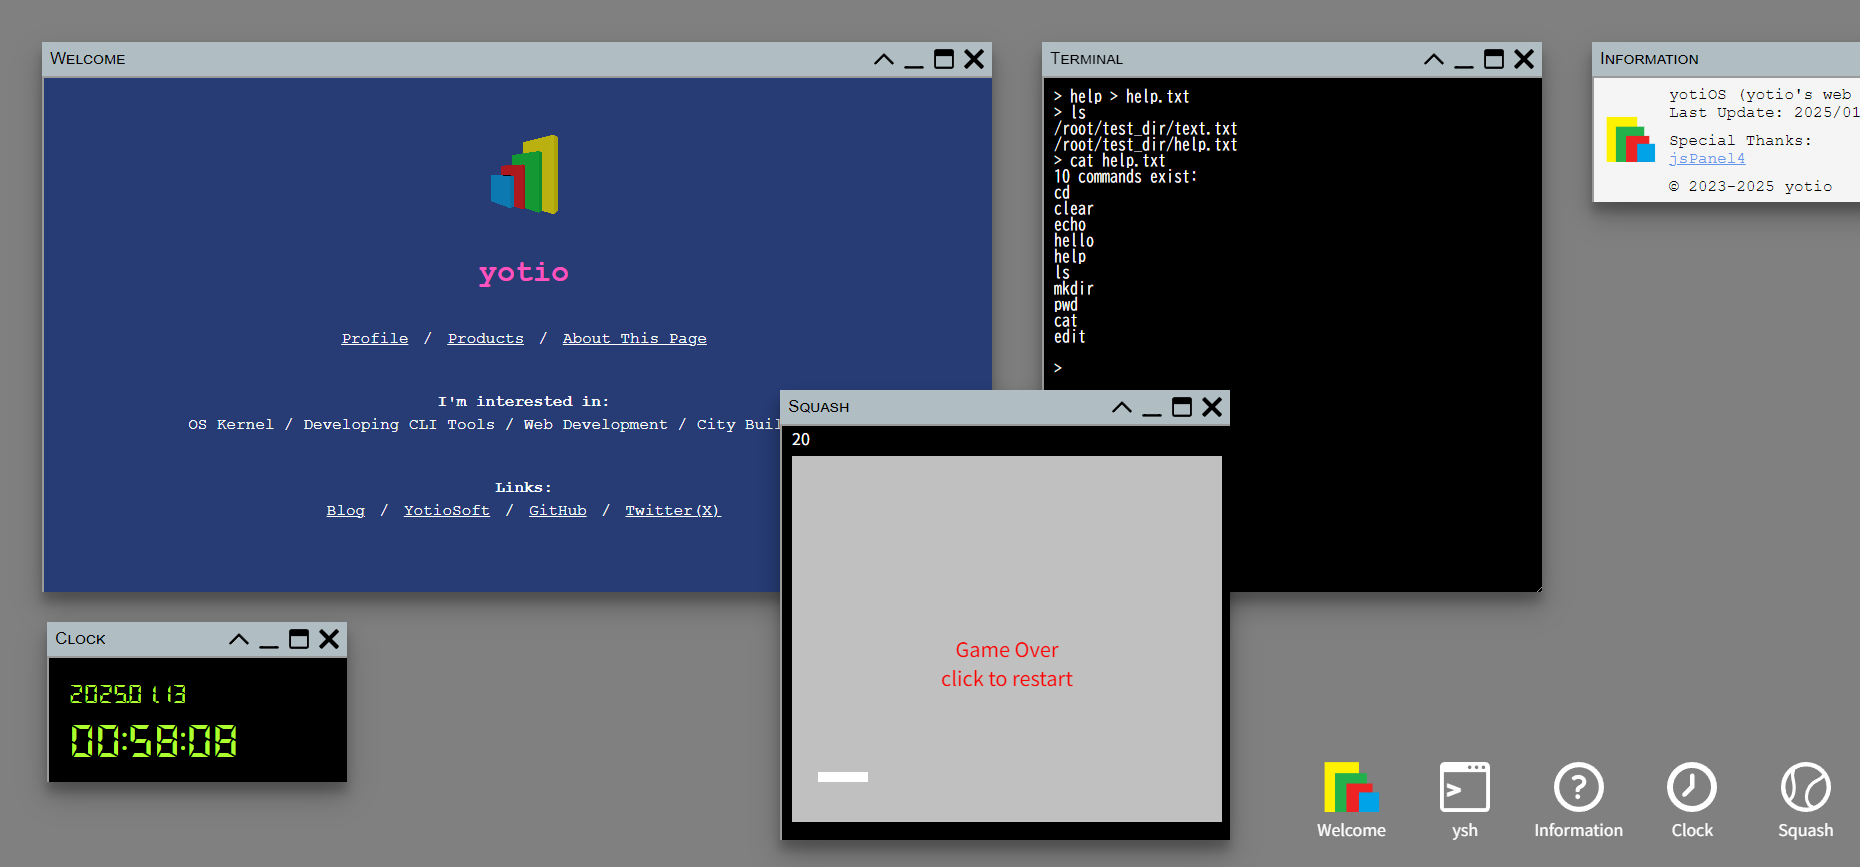Open the GitHub link
The width and height of the screenshot is (1860, 867).
point(558,511)
